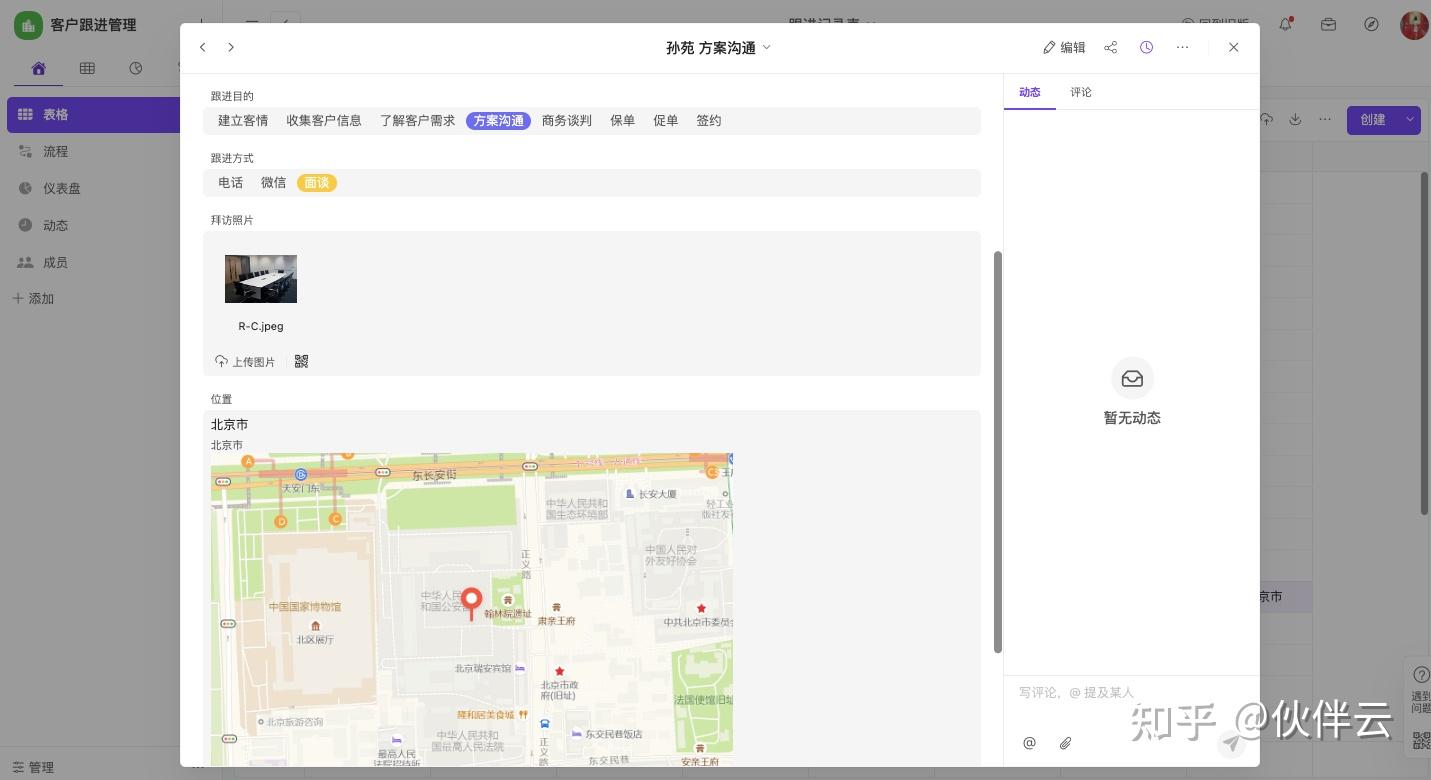
Task: Select 保单 as follow-up purpose
Action: pyautogui.click(x=623, y=121)
